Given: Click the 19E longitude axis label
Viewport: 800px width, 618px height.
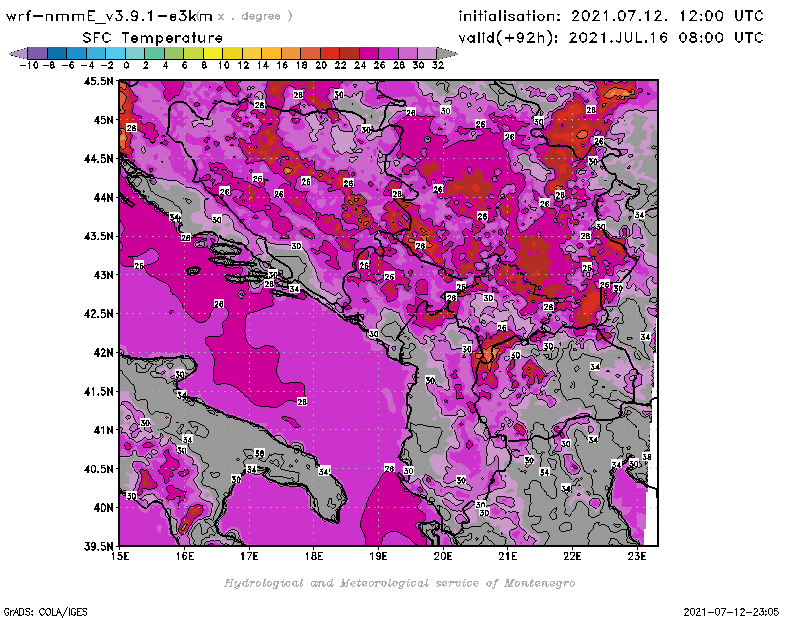Looking at the screenshot, I should click(379, 556).
